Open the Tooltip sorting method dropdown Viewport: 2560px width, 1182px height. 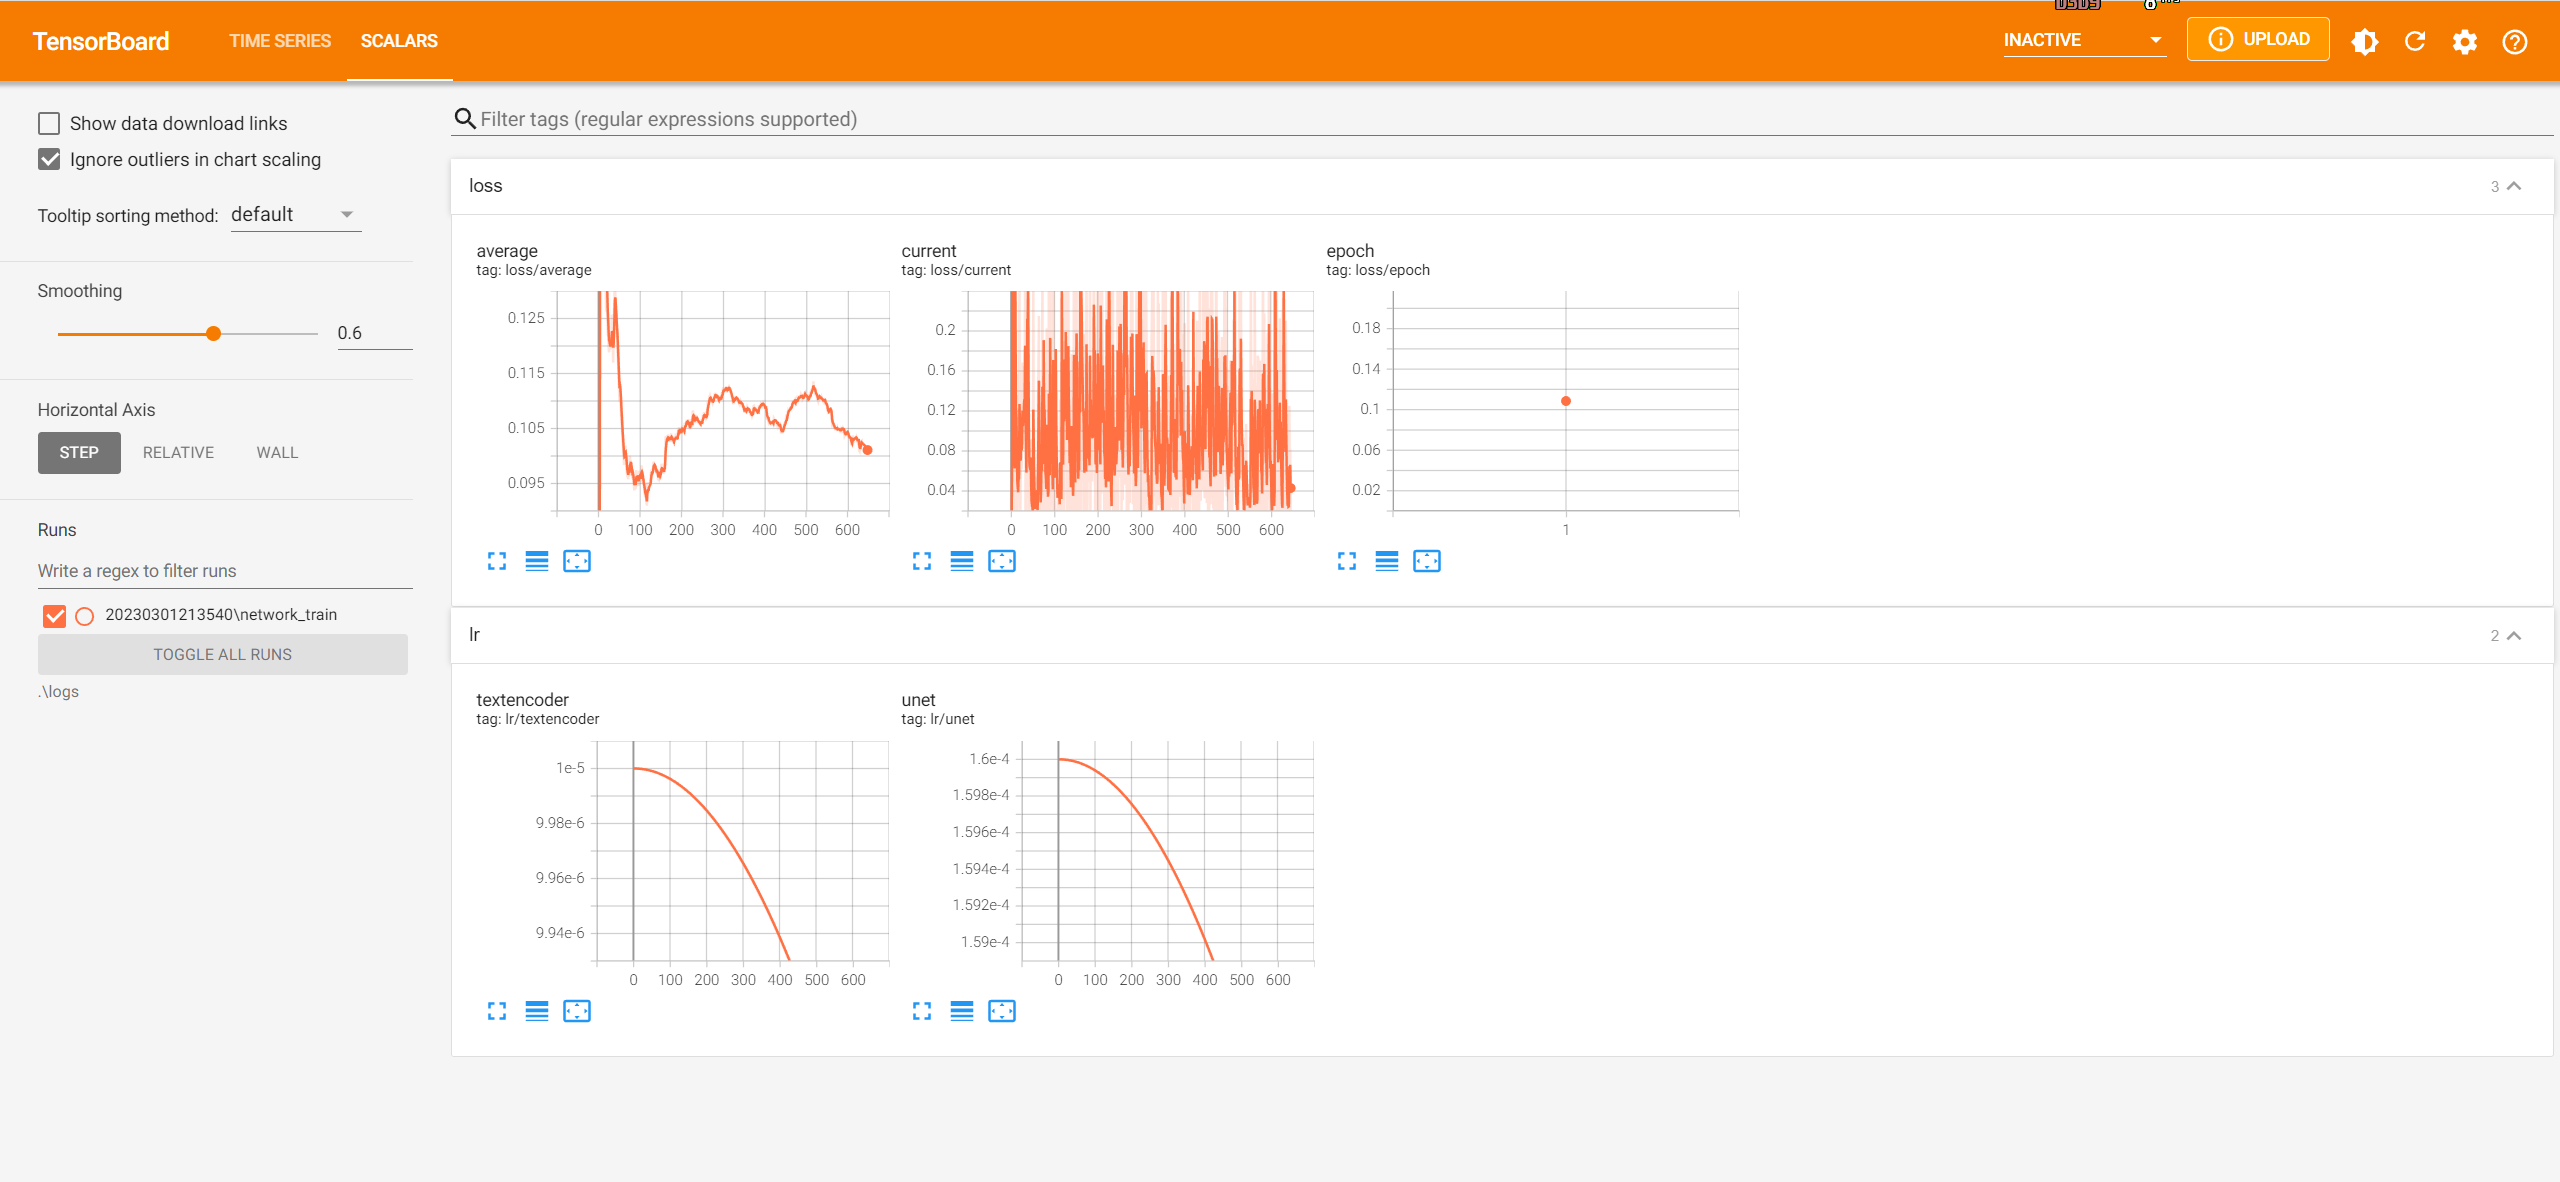coord(295,213)
